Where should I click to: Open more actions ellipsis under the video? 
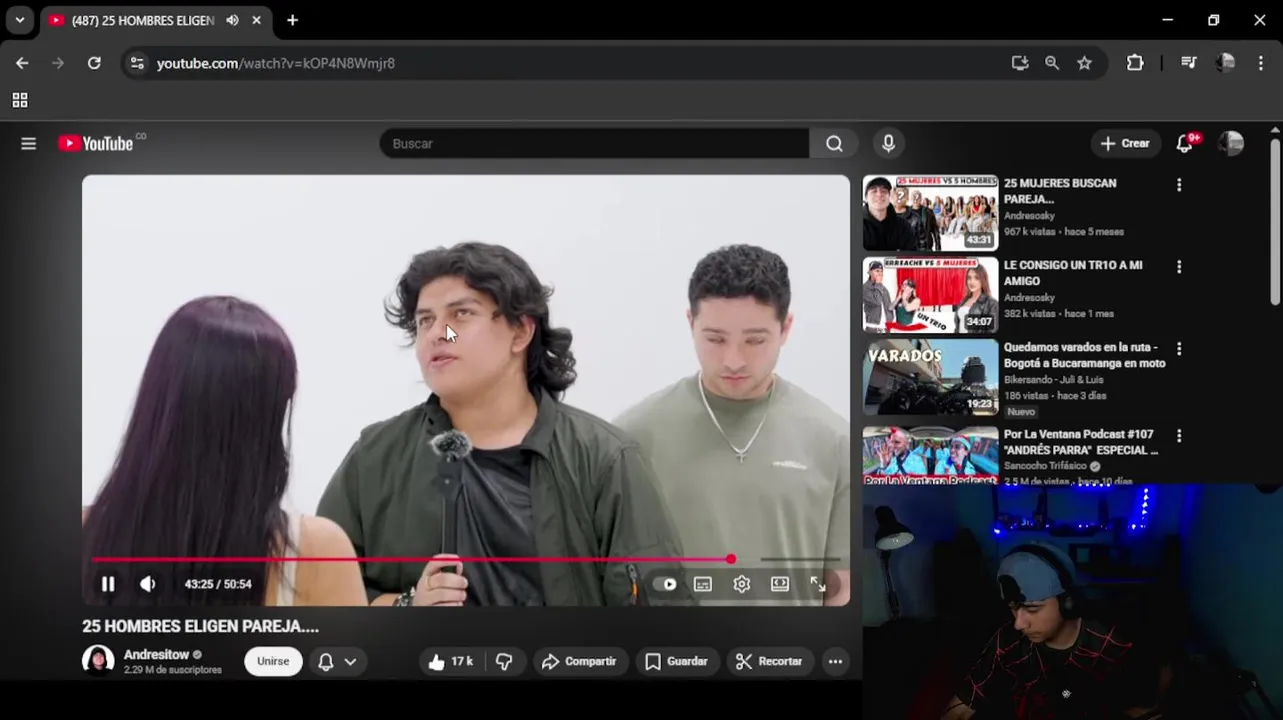tap(835, 661)
